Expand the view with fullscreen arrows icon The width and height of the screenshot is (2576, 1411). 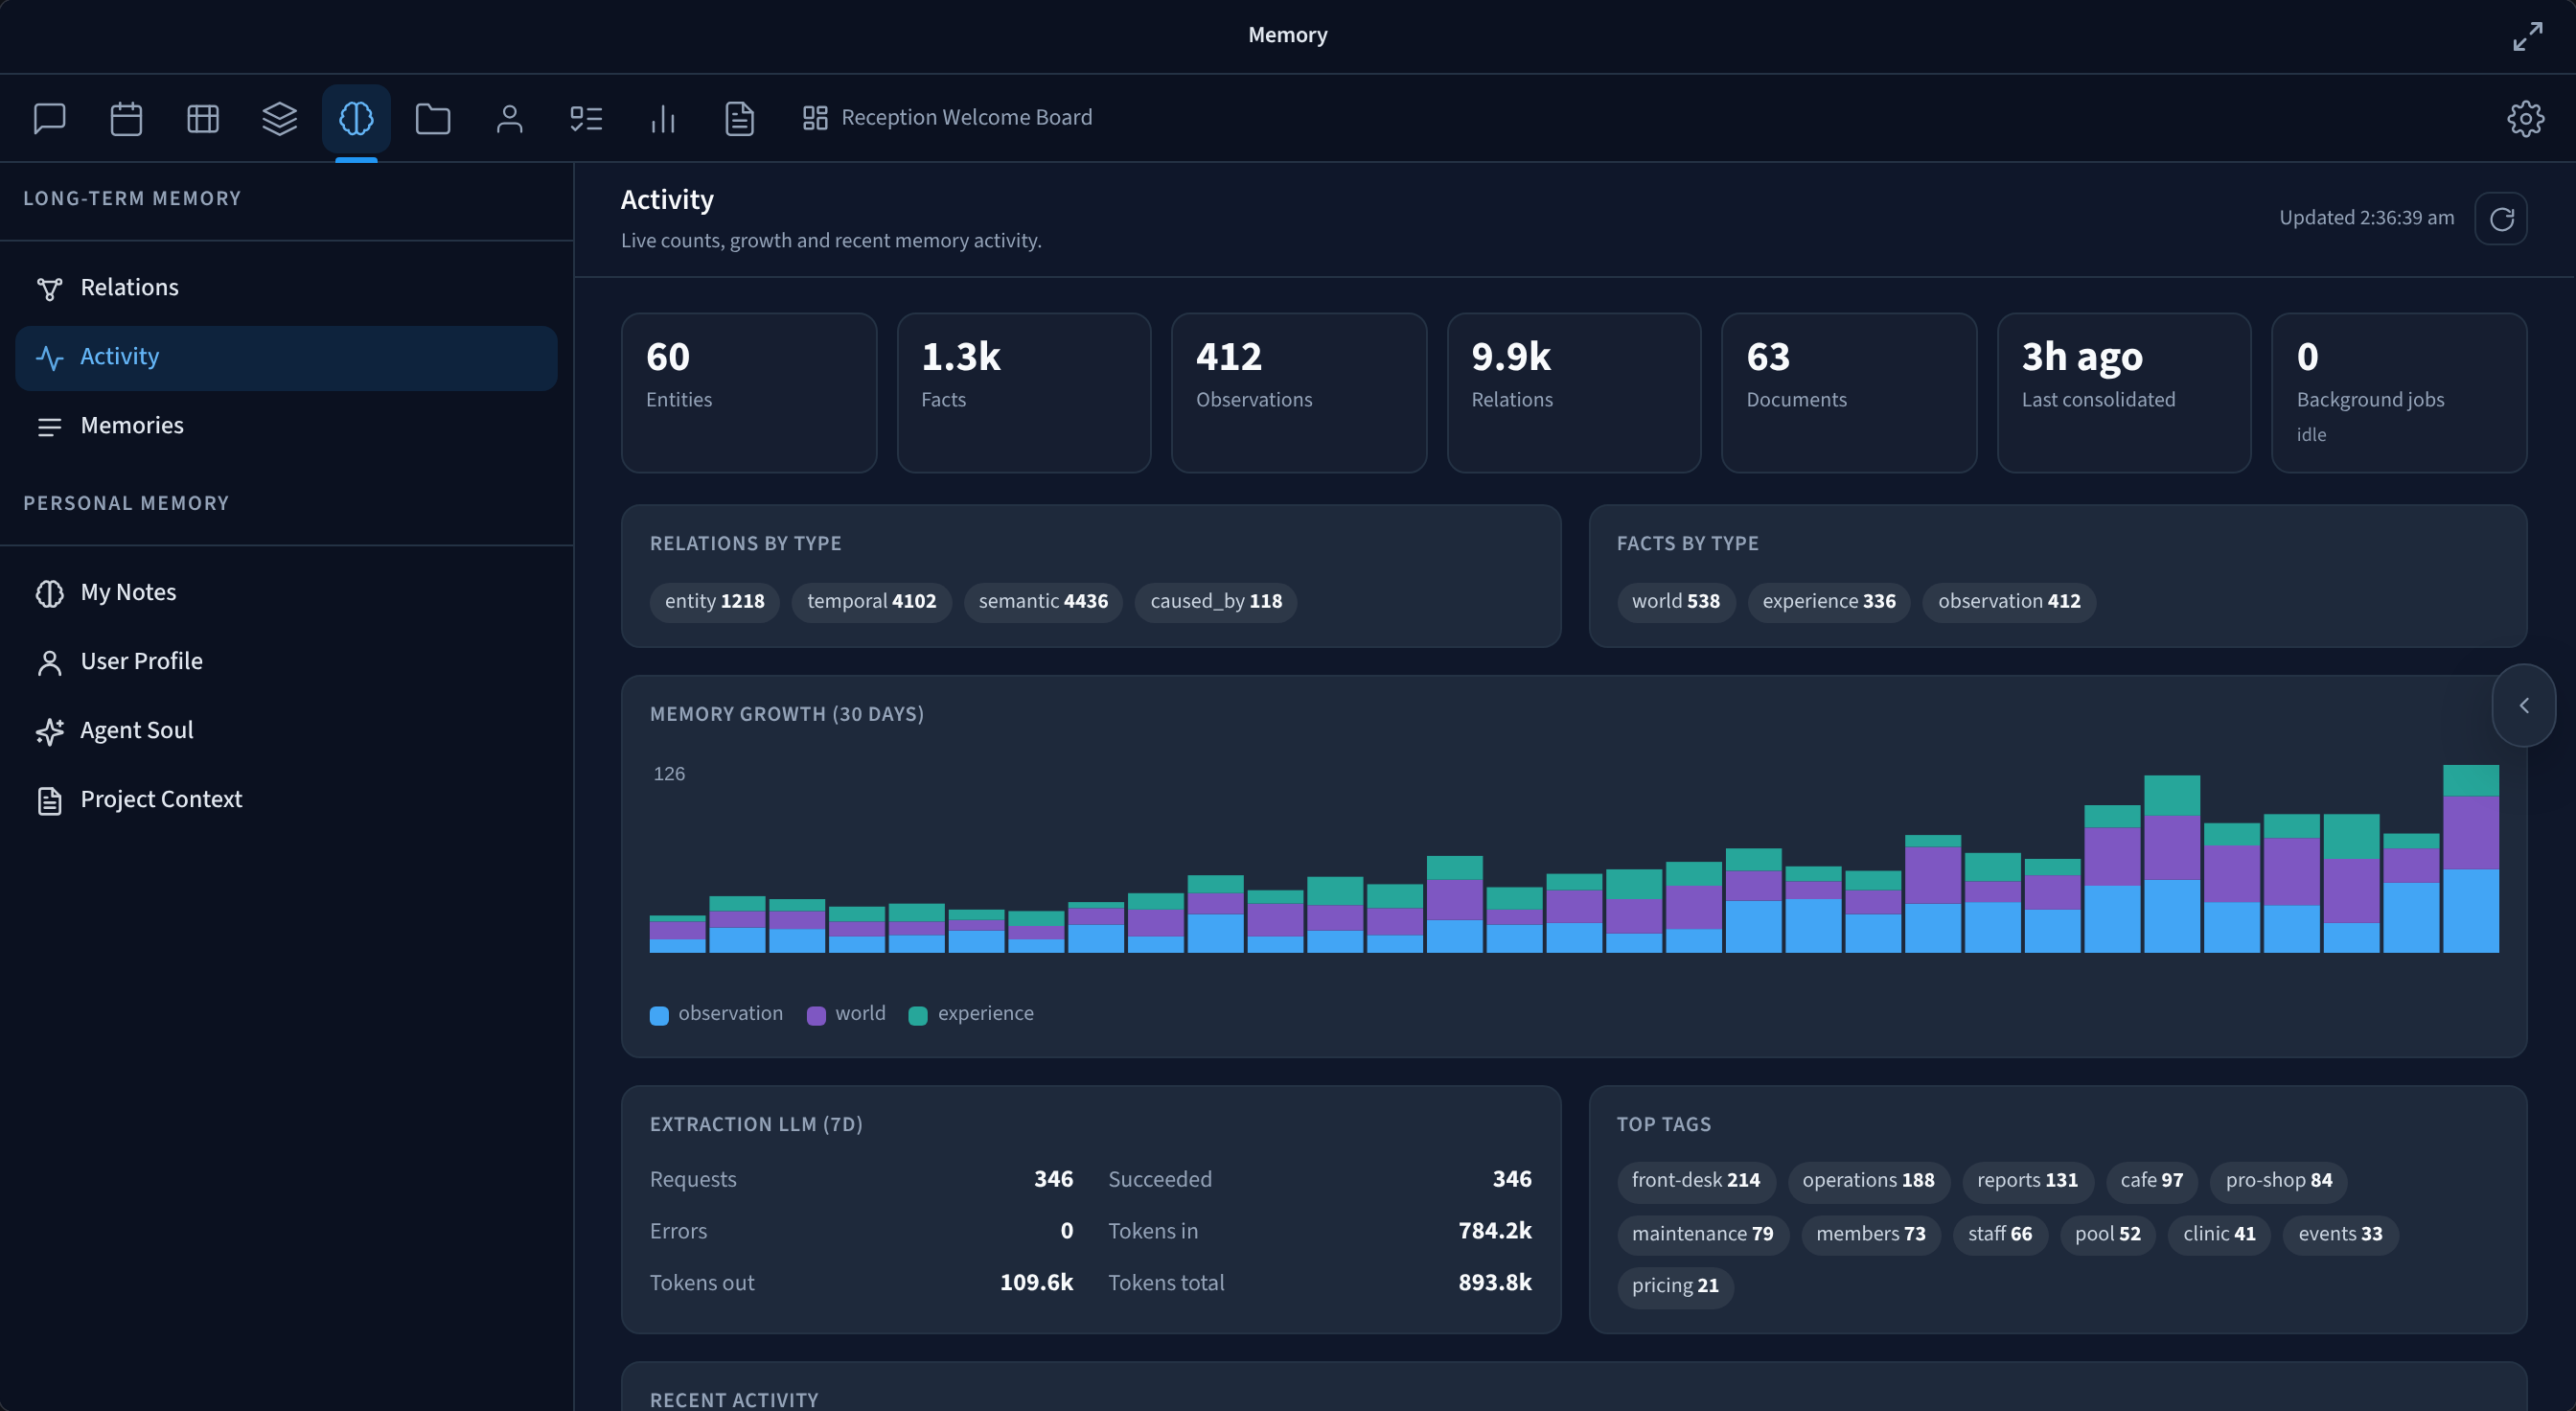coord(2528,36)
